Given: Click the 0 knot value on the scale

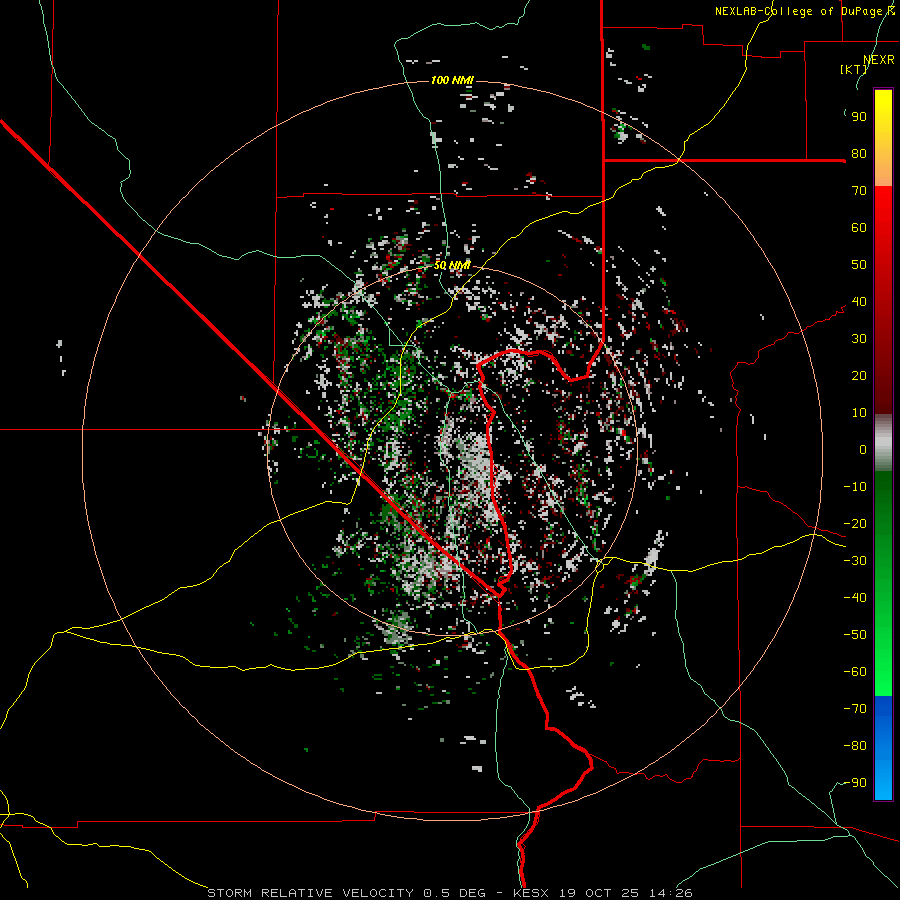Looking at the screenshot, I should pos(863,449).
